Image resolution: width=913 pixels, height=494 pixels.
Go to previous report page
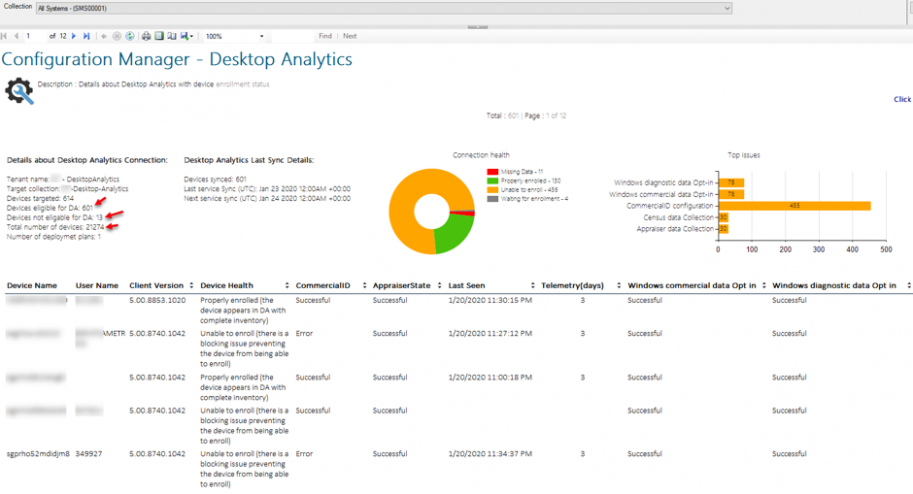click(16, 36)
